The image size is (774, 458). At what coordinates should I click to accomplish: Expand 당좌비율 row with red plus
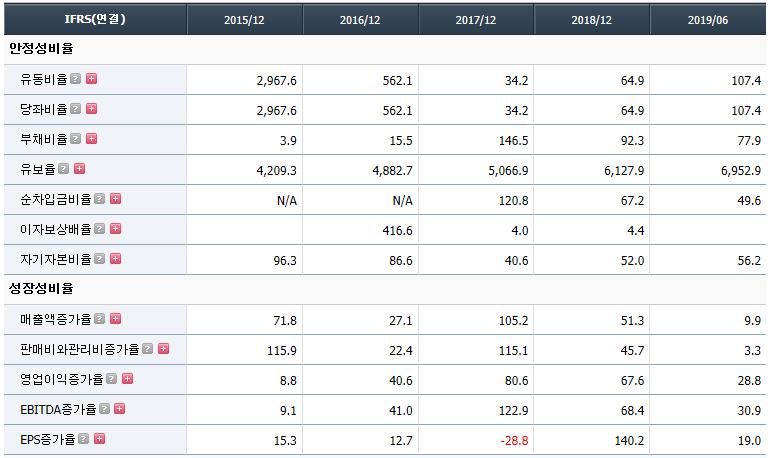(x=91, y=109)
